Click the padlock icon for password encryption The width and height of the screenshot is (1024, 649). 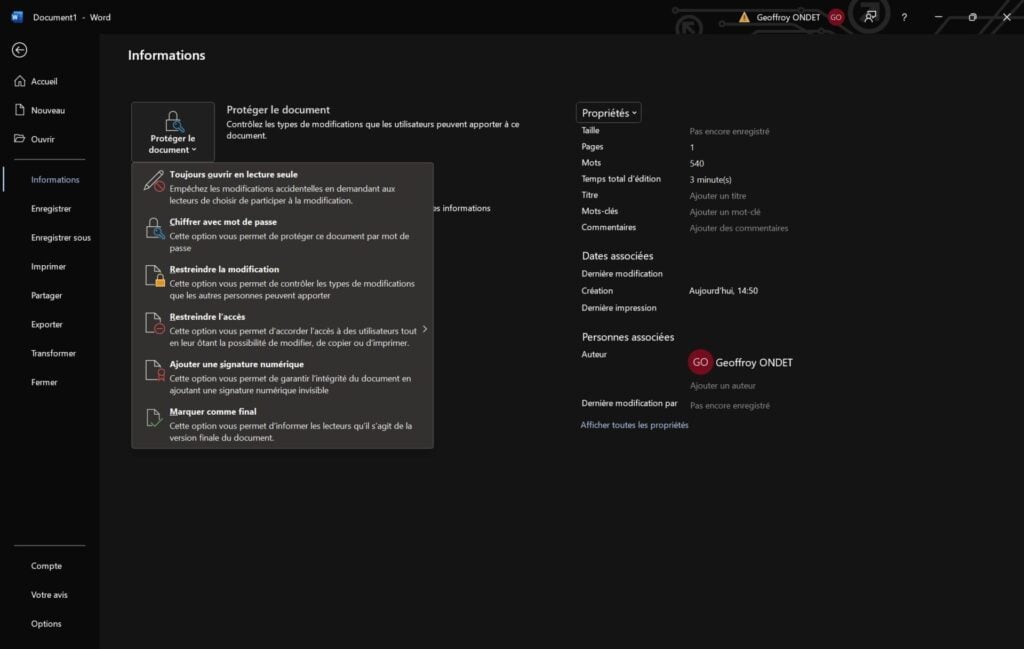[x=154, y=228]
